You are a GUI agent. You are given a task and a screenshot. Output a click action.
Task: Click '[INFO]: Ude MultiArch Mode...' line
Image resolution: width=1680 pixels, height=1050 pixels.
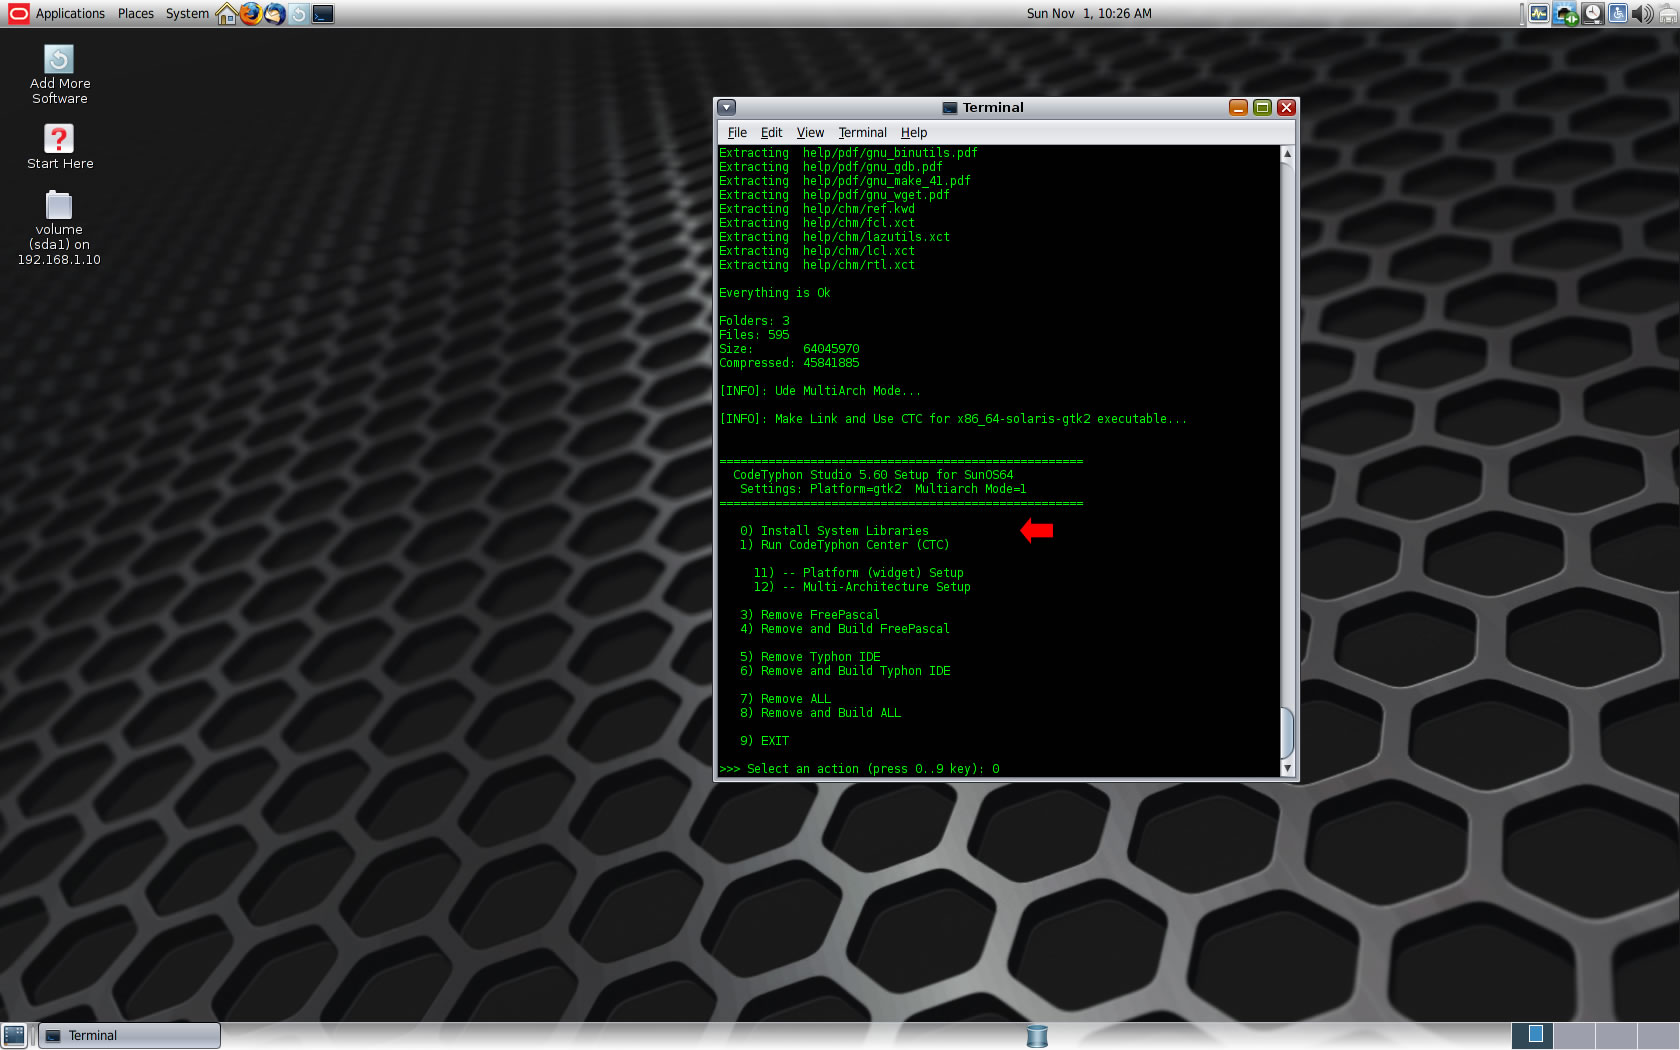pos(820,391)
